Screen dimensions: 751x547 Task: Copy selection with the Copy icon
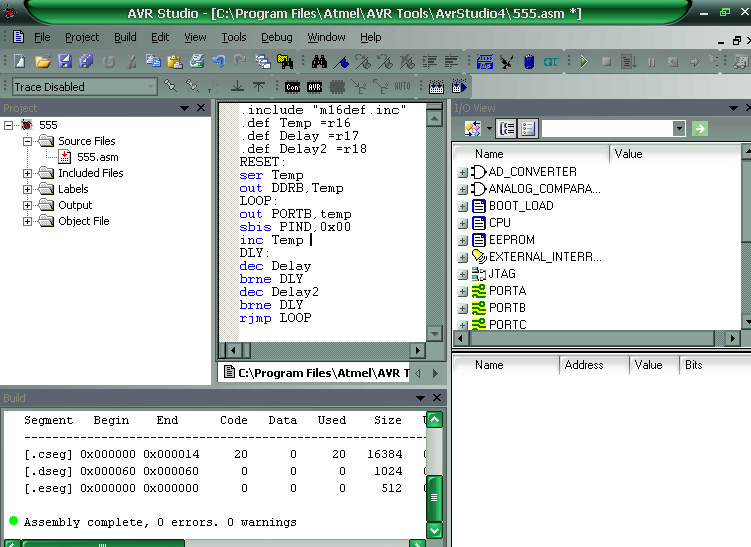tap(153, 61)
